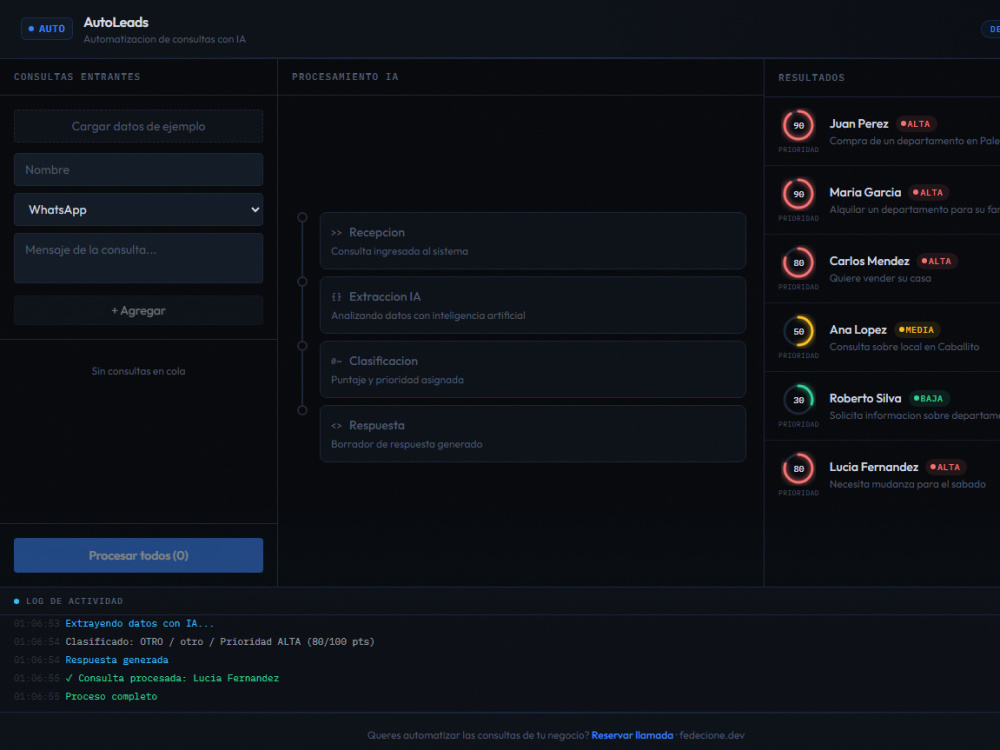Click the Respuesta angle-brackets icon
The image size is (1000, 750).
click(337, 426)
